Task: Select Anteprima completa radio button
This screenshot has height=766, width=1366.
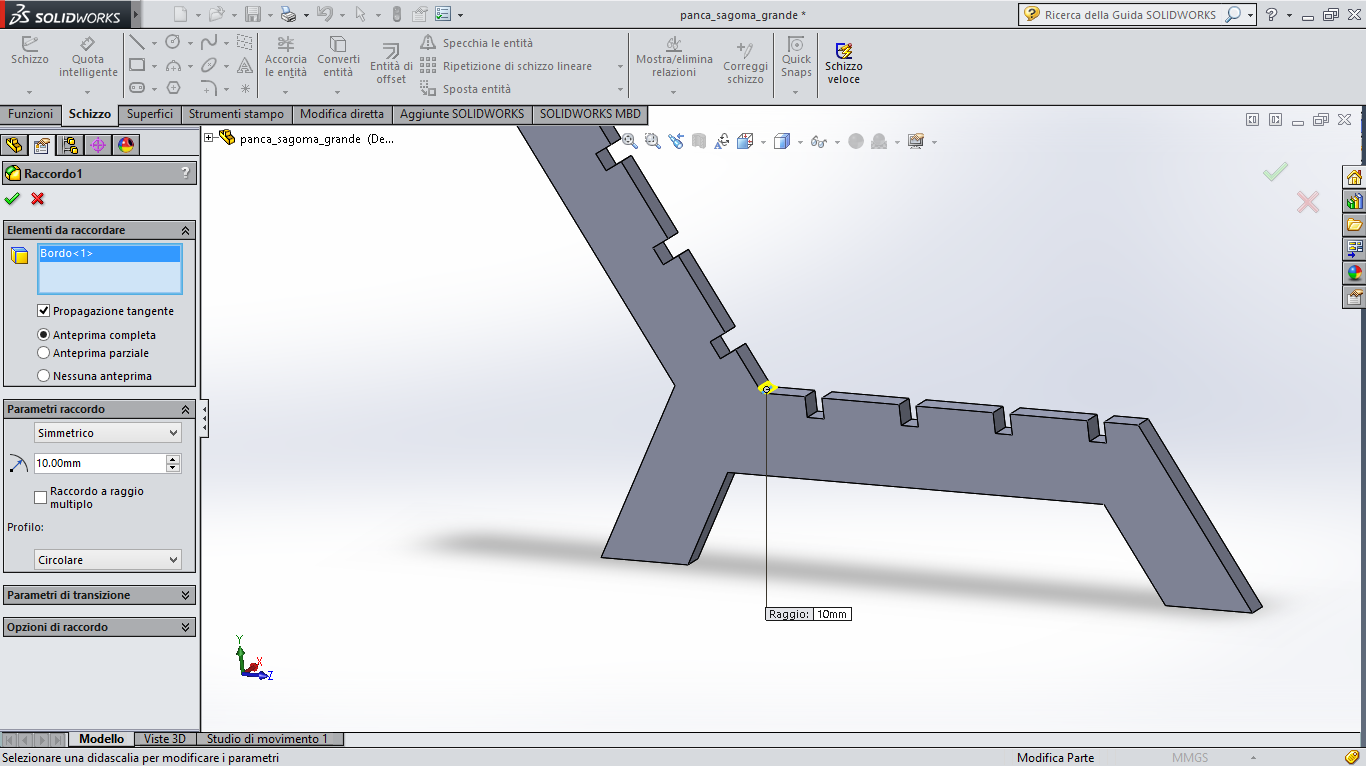Action: [43, 335]
